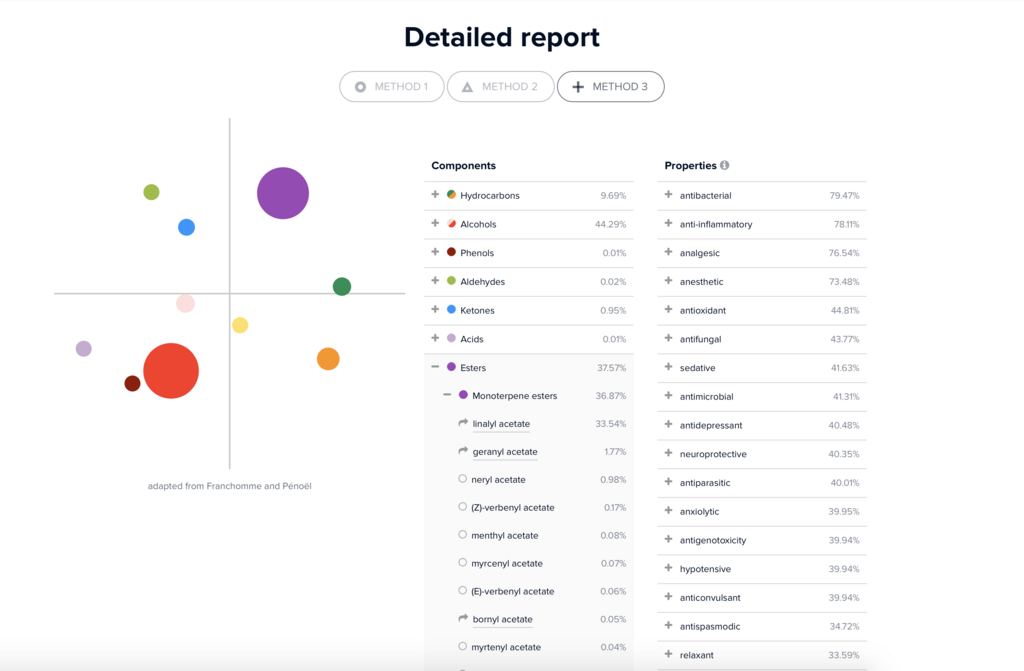The width and height of the screenshot is (1024, 671).
Task: Expand the antidepressant property row
Action: point(668,425)
